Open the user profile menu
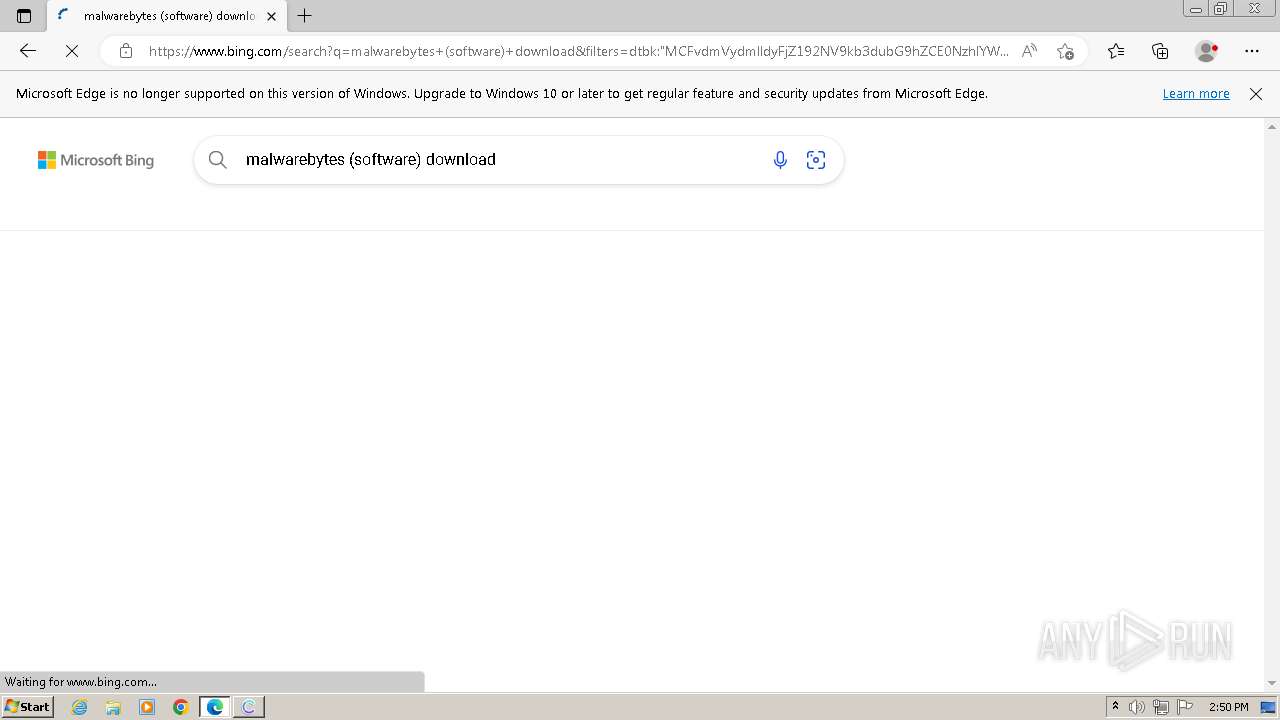 [1206, 51]
